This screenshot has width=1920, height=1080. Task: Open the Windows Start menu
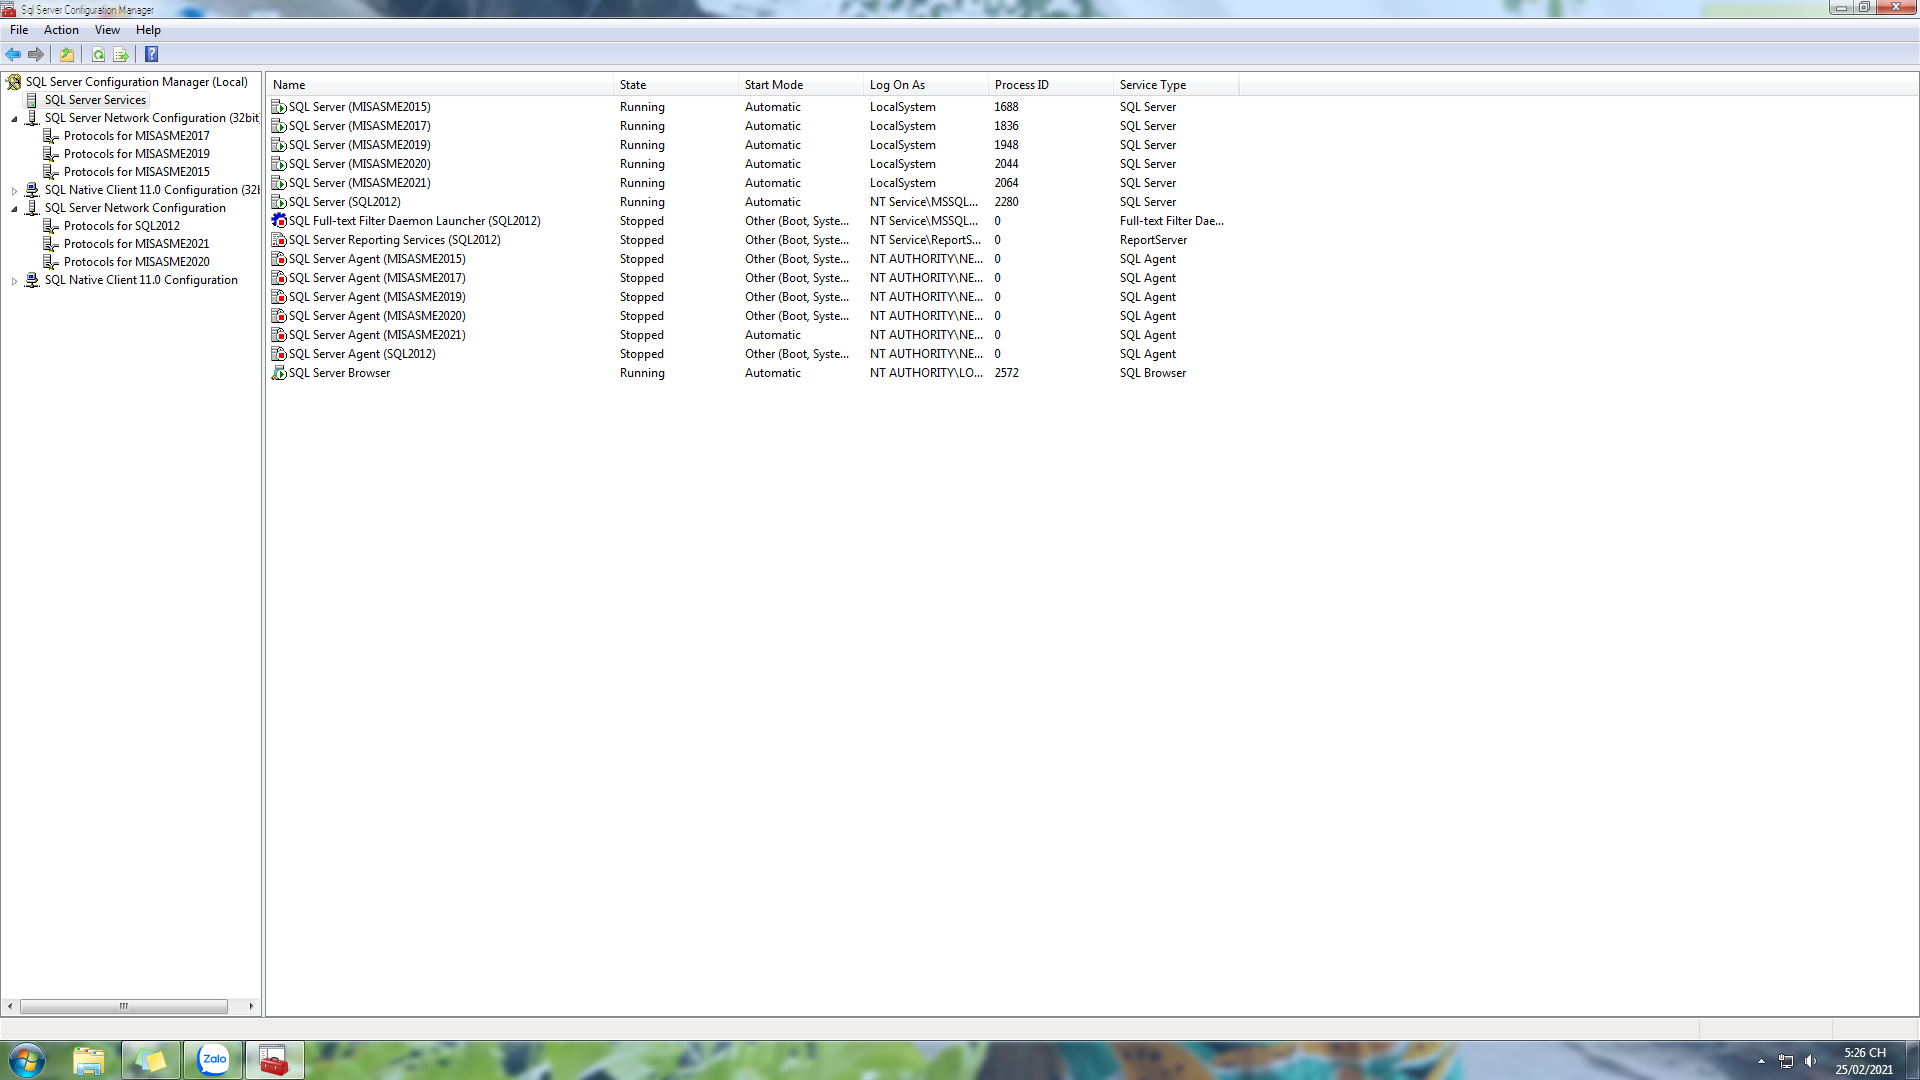tap(27, 1060)
